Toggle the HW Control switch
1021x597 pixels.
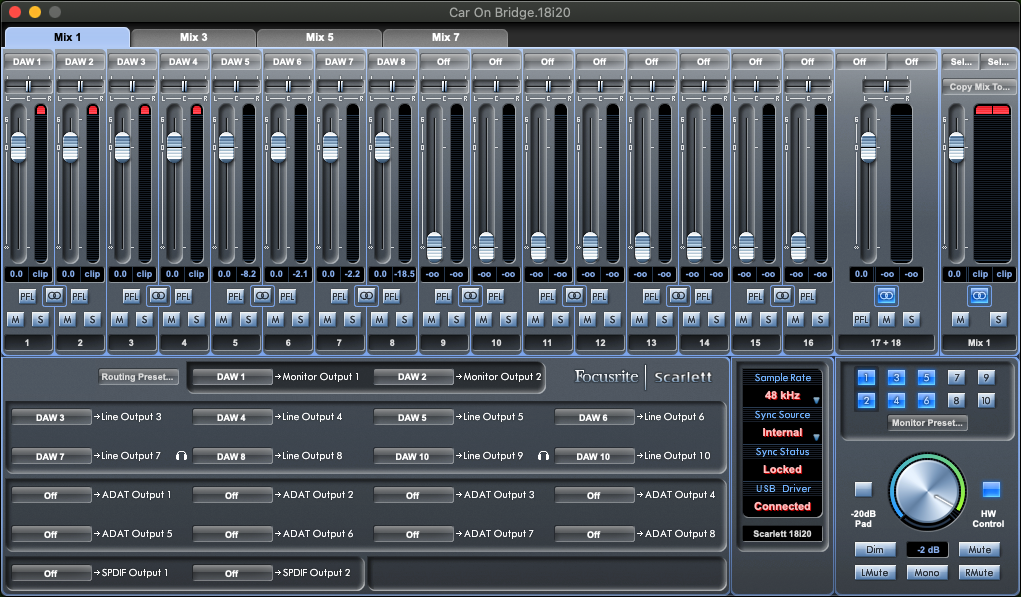click(x=991, y=490)
